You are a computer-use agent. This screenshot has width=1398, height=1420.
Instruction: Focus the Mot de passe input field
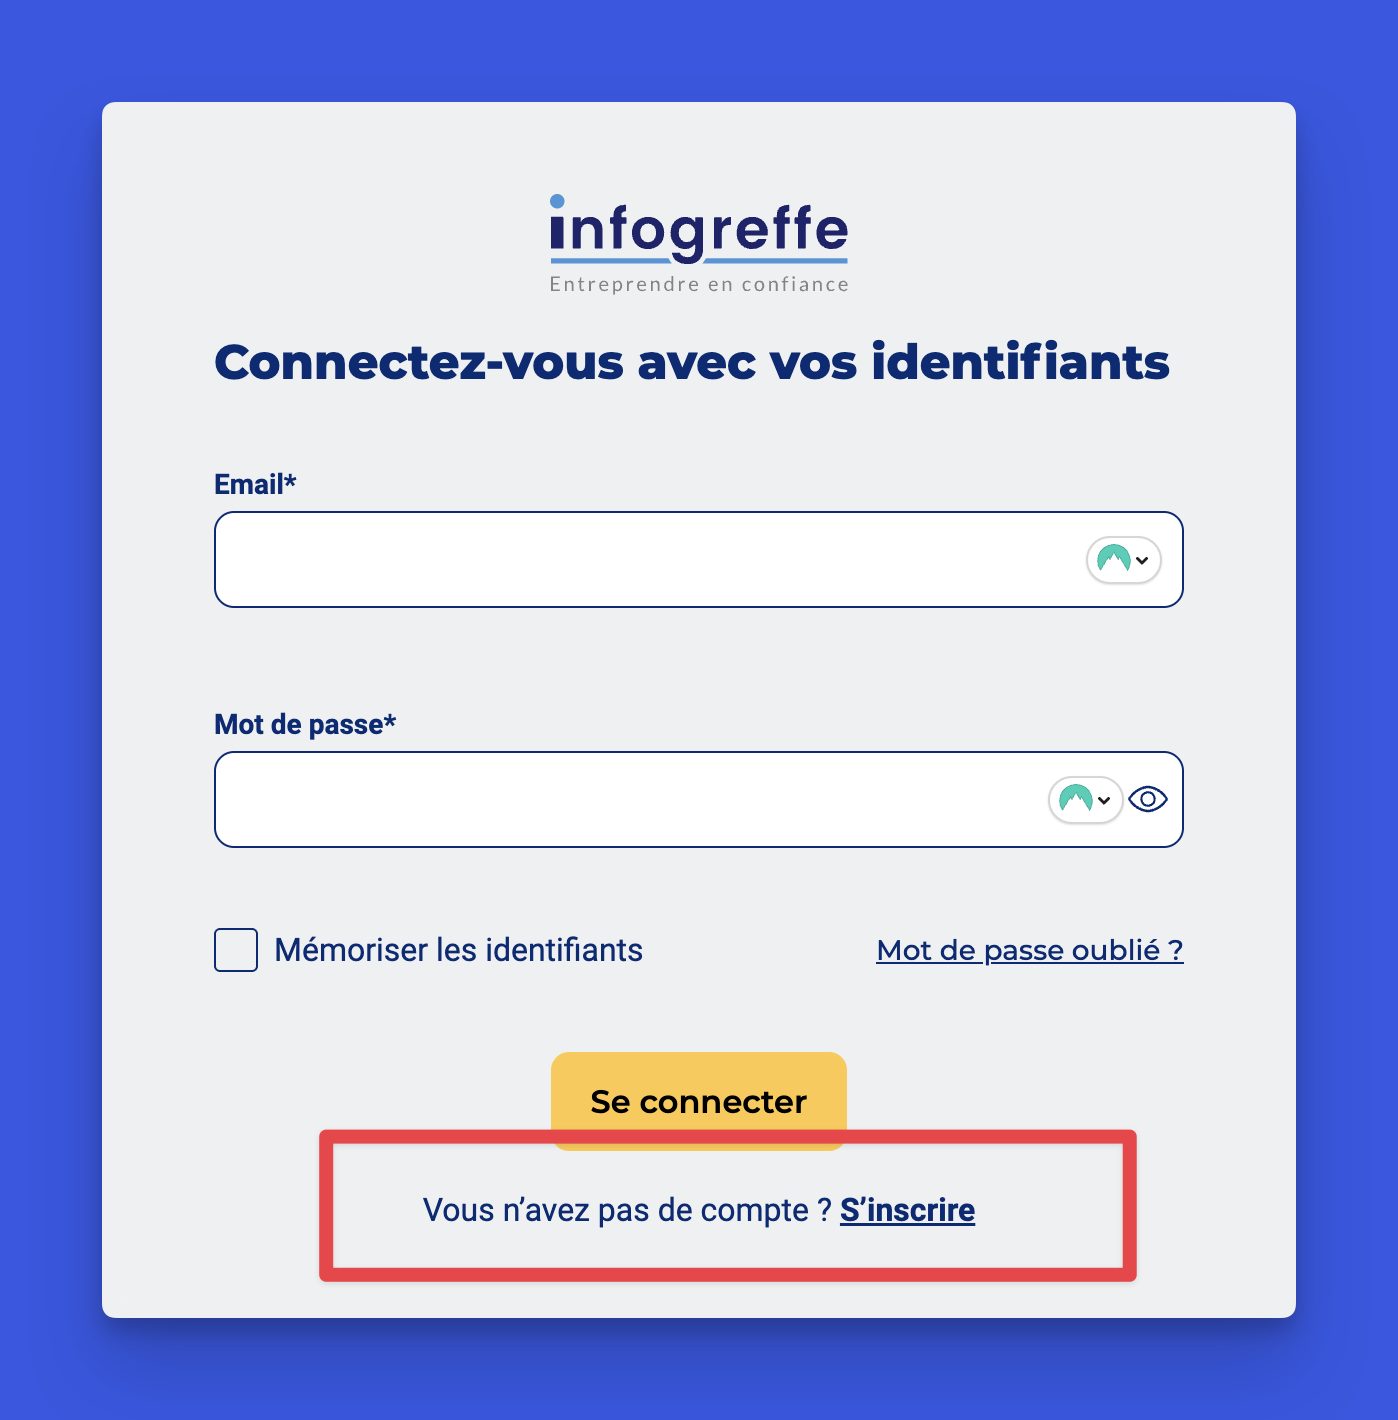pyautogui.click(x=620, y=800)
